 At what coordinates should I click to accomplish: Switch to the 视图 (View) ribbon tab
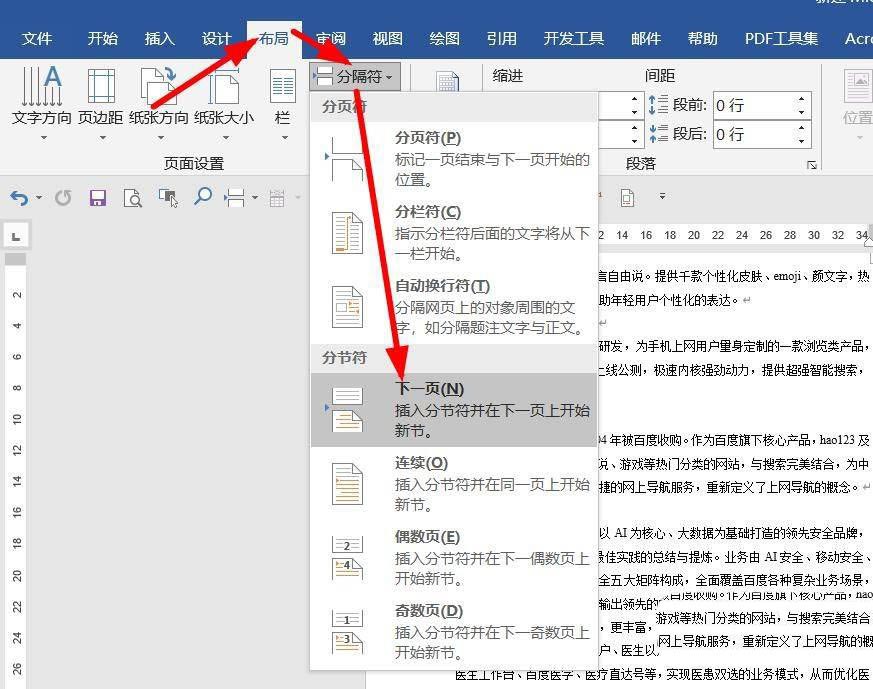click(x=386, y=38)
